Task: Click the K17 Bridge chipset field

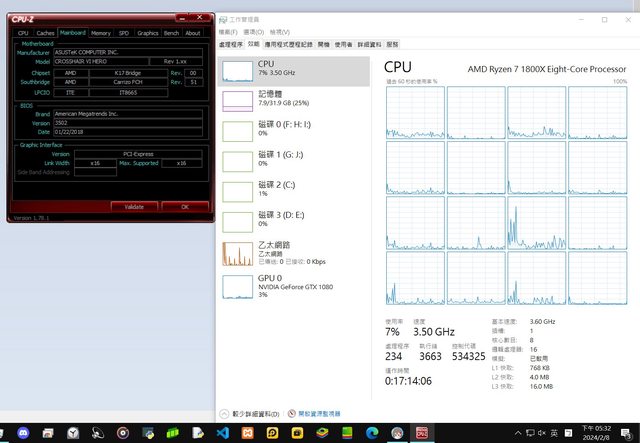Action: click(x=128, y=73)
